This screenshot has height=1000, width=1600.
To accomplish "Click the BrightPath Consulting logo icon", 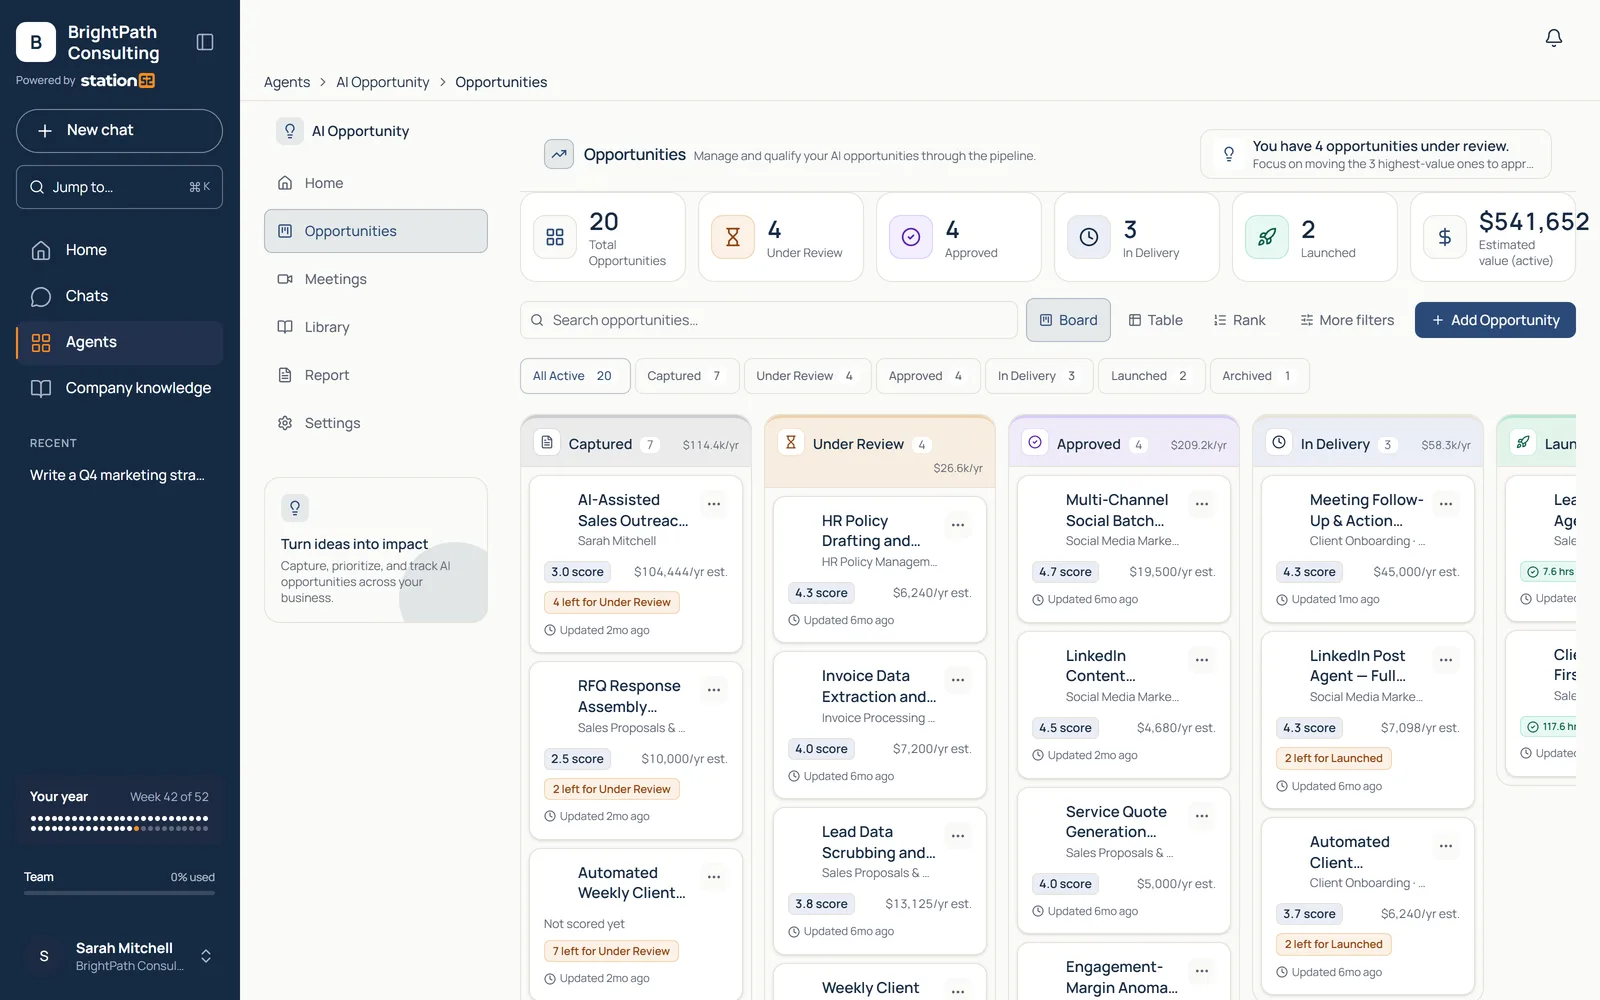I will [36, 42].
